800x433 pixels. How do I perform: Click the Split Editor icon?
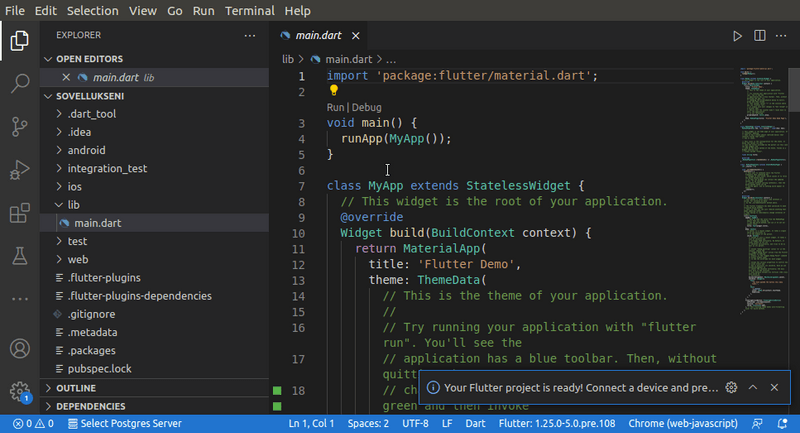[x=760, y=36]
